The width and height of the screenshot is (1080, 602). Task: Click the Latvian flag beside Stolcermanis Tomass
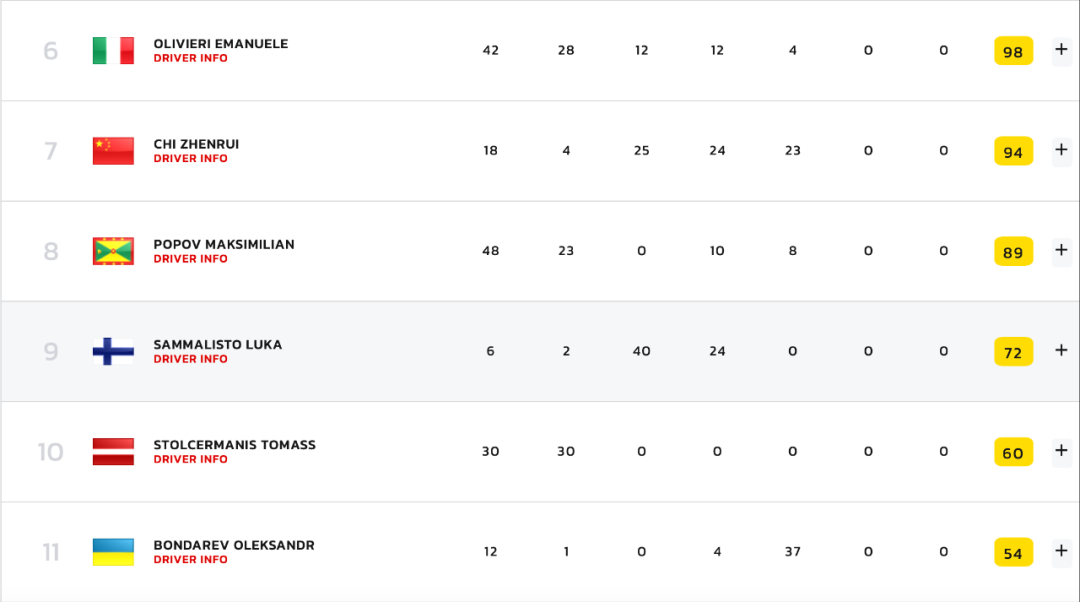click(113, 452)
